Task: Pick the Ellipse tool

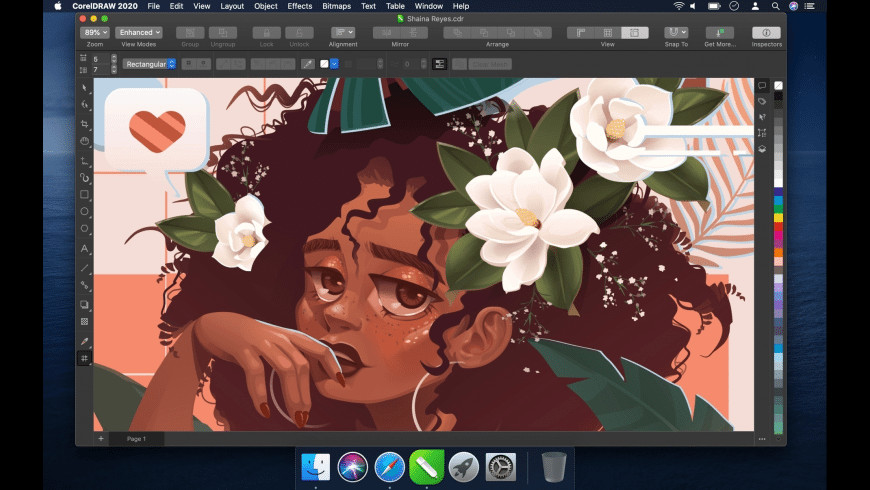Action: coord(84,211)
